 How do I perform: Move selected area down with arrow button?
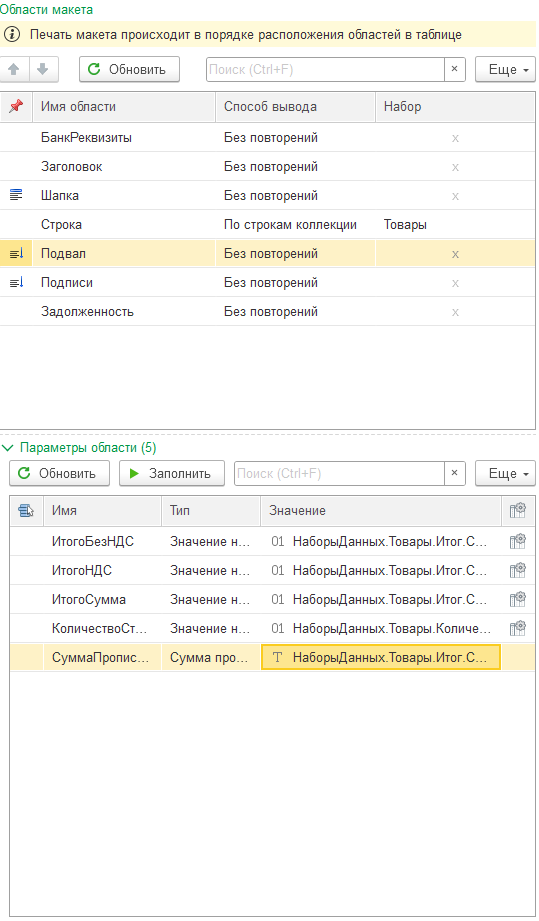pyautogui.click(x=43, y=69)
